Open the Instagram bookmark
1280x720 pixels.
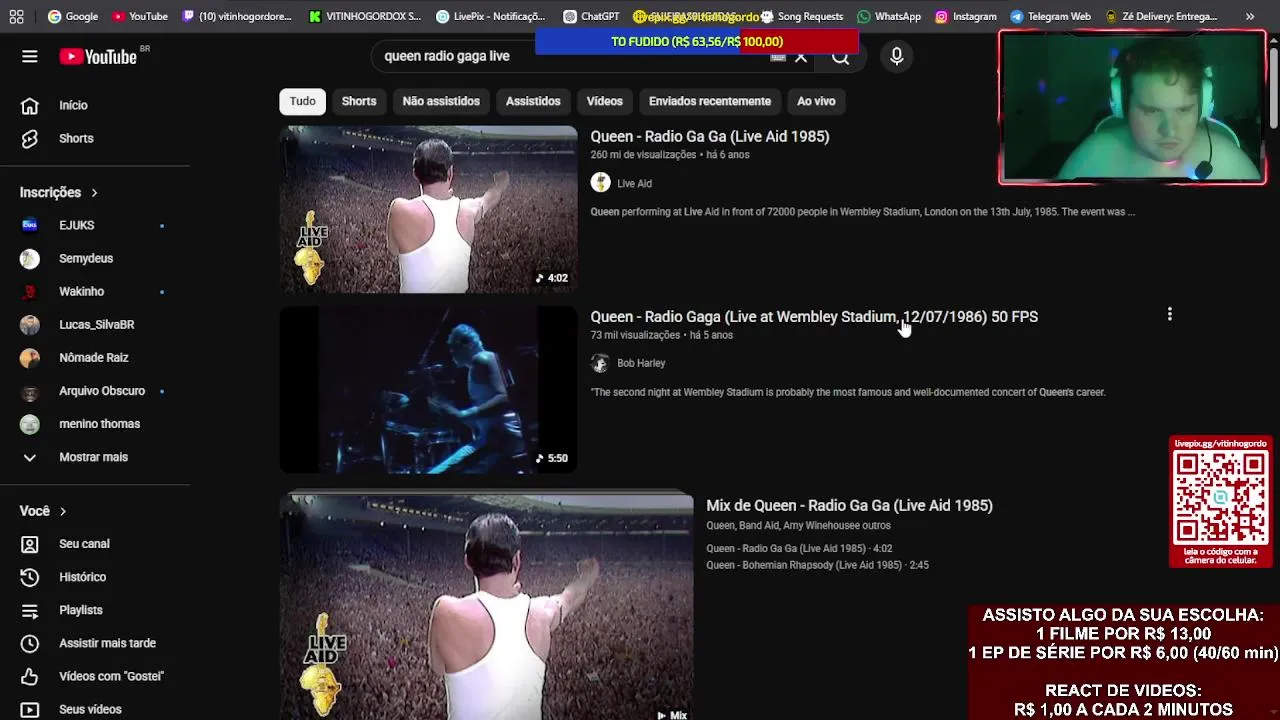pyautogui.click(x=965, y=16)
